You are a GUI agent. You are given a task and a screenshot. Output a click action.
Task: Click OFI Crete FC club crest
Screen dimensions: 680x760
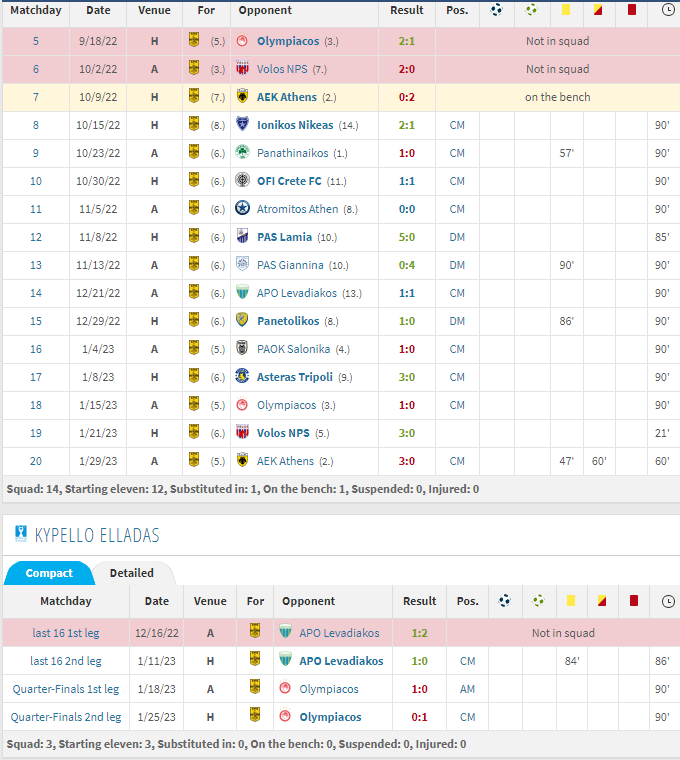(242, 180)
